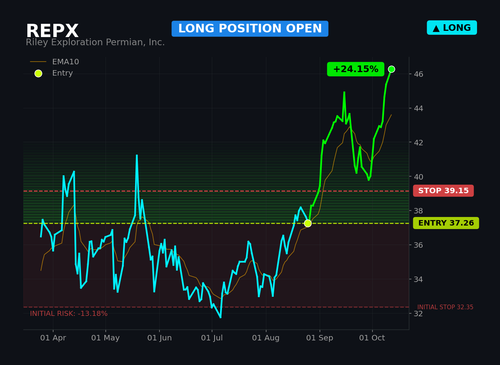Click the 01 Oct date axis label
The height and width of the screenshot is (365, 500).
[x=372, y=338]
